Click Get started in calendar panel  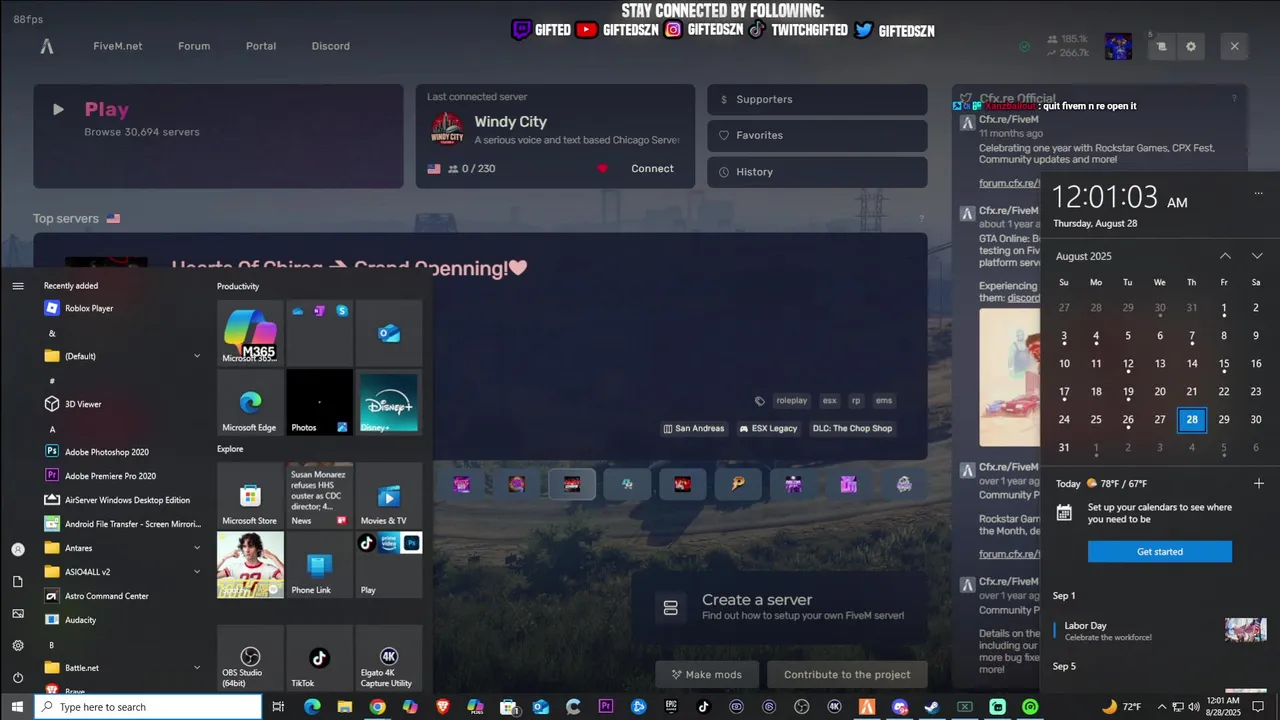pos(1160,552)
